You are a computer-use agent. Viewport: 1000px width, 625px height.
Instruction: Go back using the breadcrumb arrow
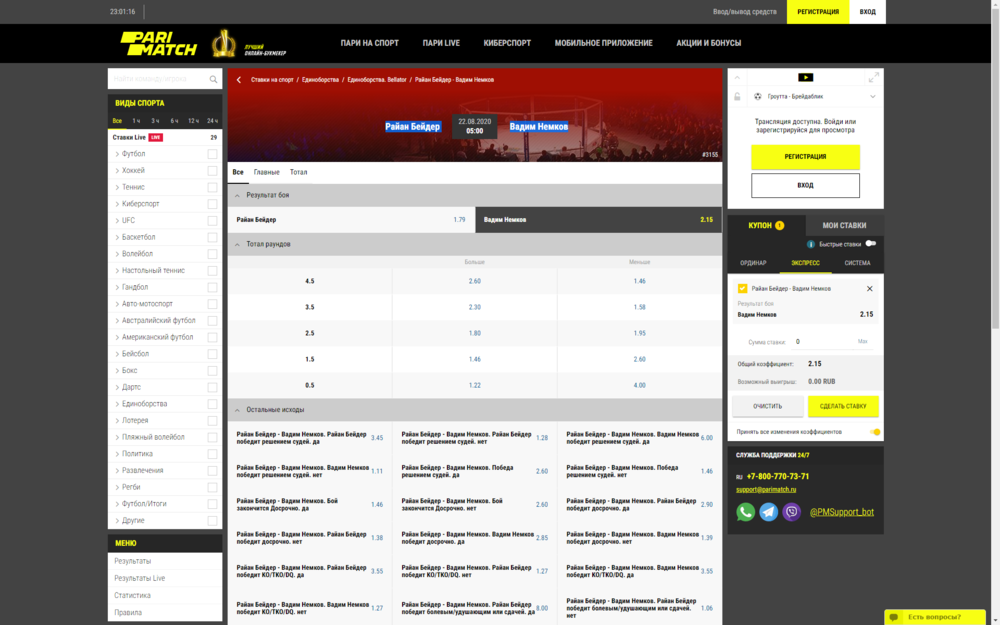[x=239, y=80]
